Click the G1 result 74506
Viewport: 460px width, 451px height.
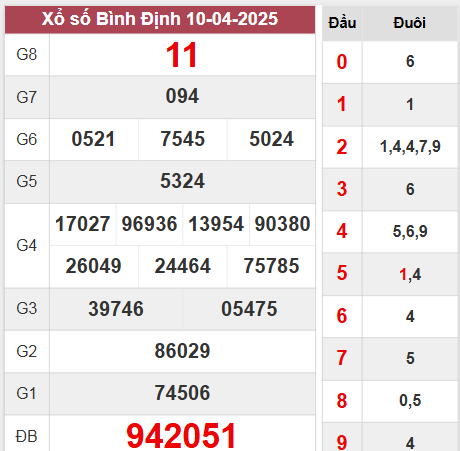coord(182,393)
